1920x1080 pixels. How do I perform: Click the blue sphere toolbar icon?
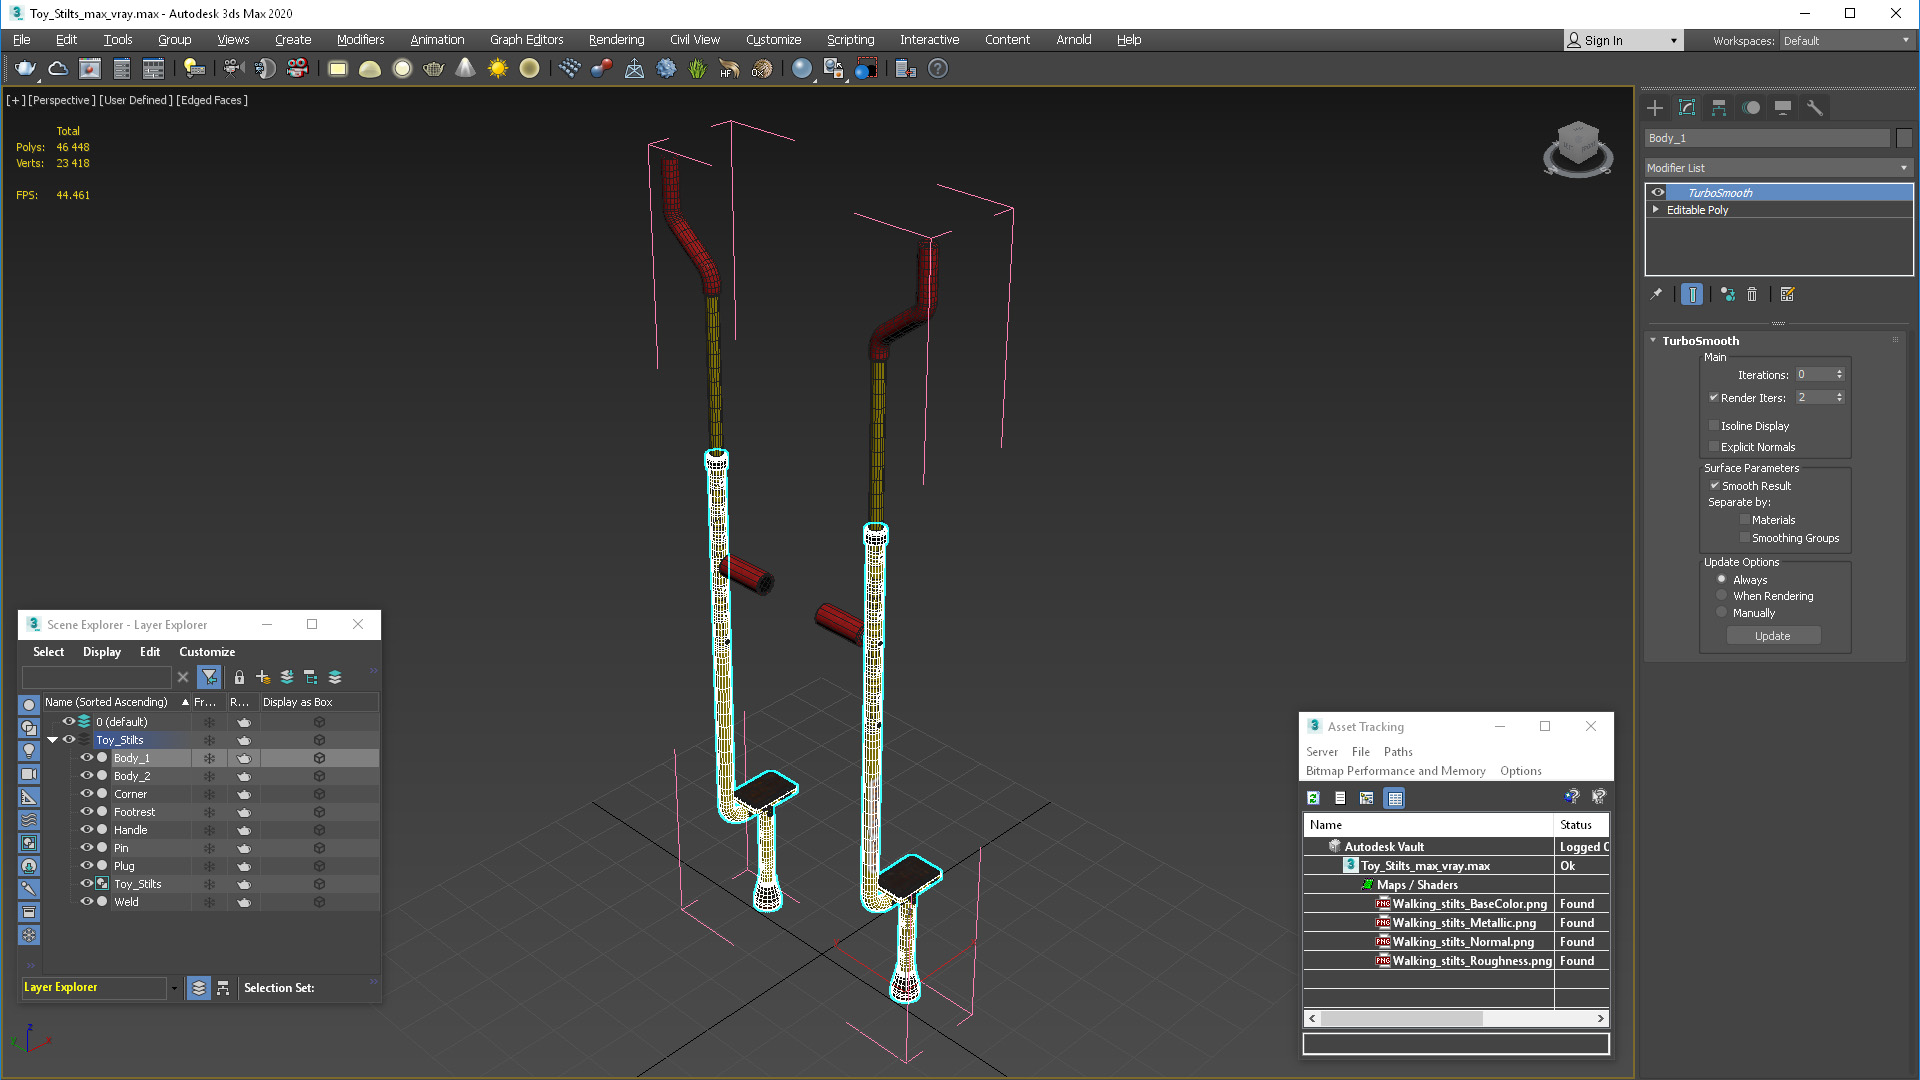802,68
